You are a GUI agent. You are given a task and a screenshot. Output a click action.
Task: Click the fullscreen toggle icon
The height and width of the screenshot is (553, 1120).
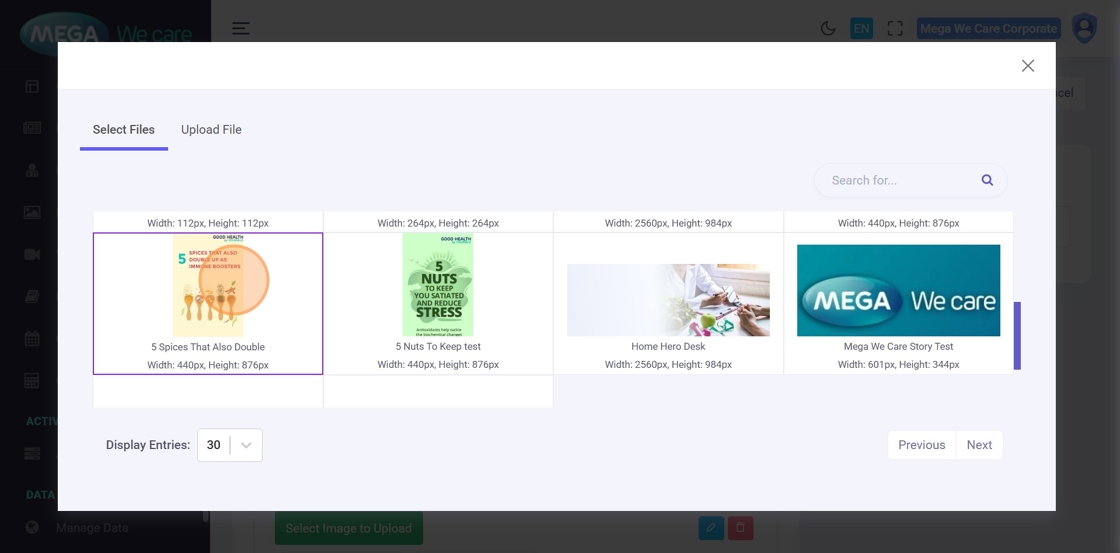[895, 29]
